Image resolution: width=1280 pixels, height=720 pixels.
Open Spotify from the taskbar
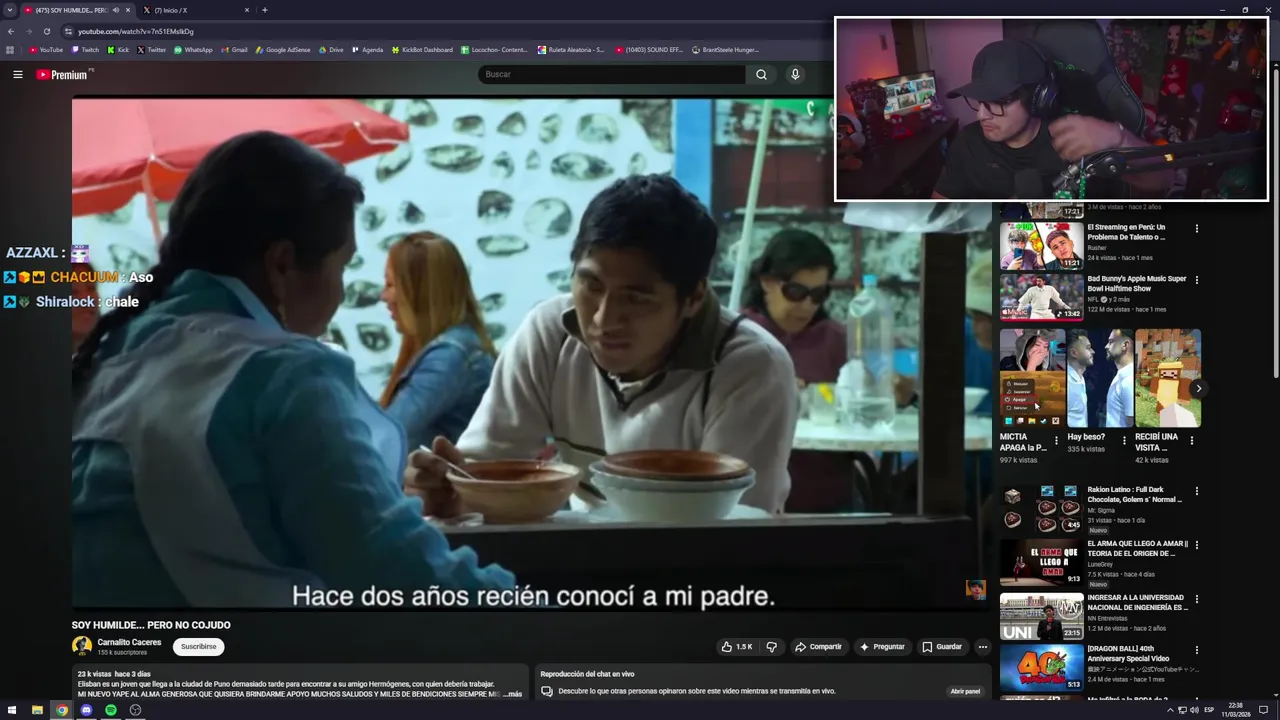pos(111,710)
